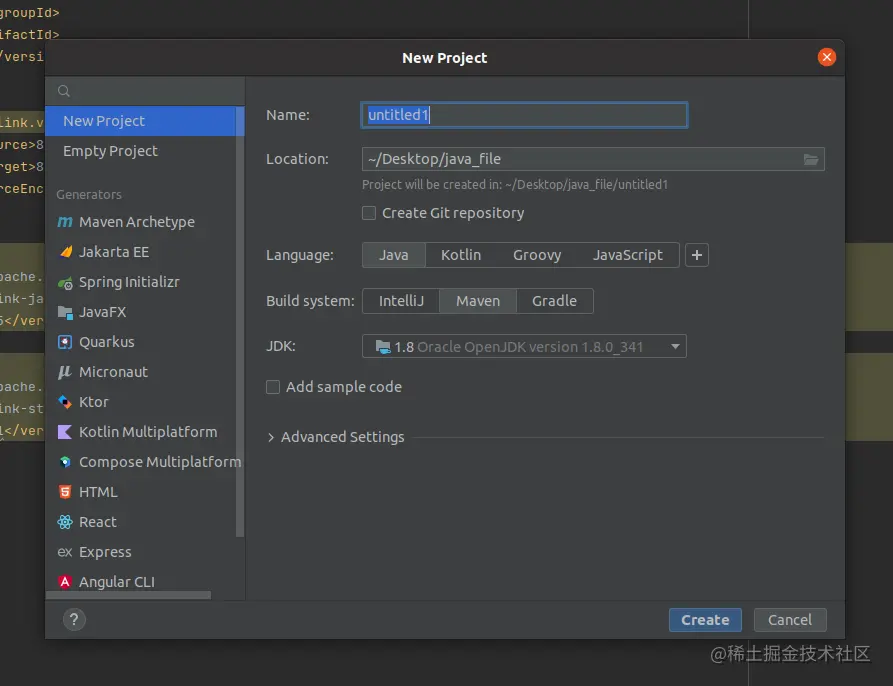The width and height of the screenshot is (893, 686).
Task: Click the Compose Multiplatform icon
Action: [x=65, y=462]
